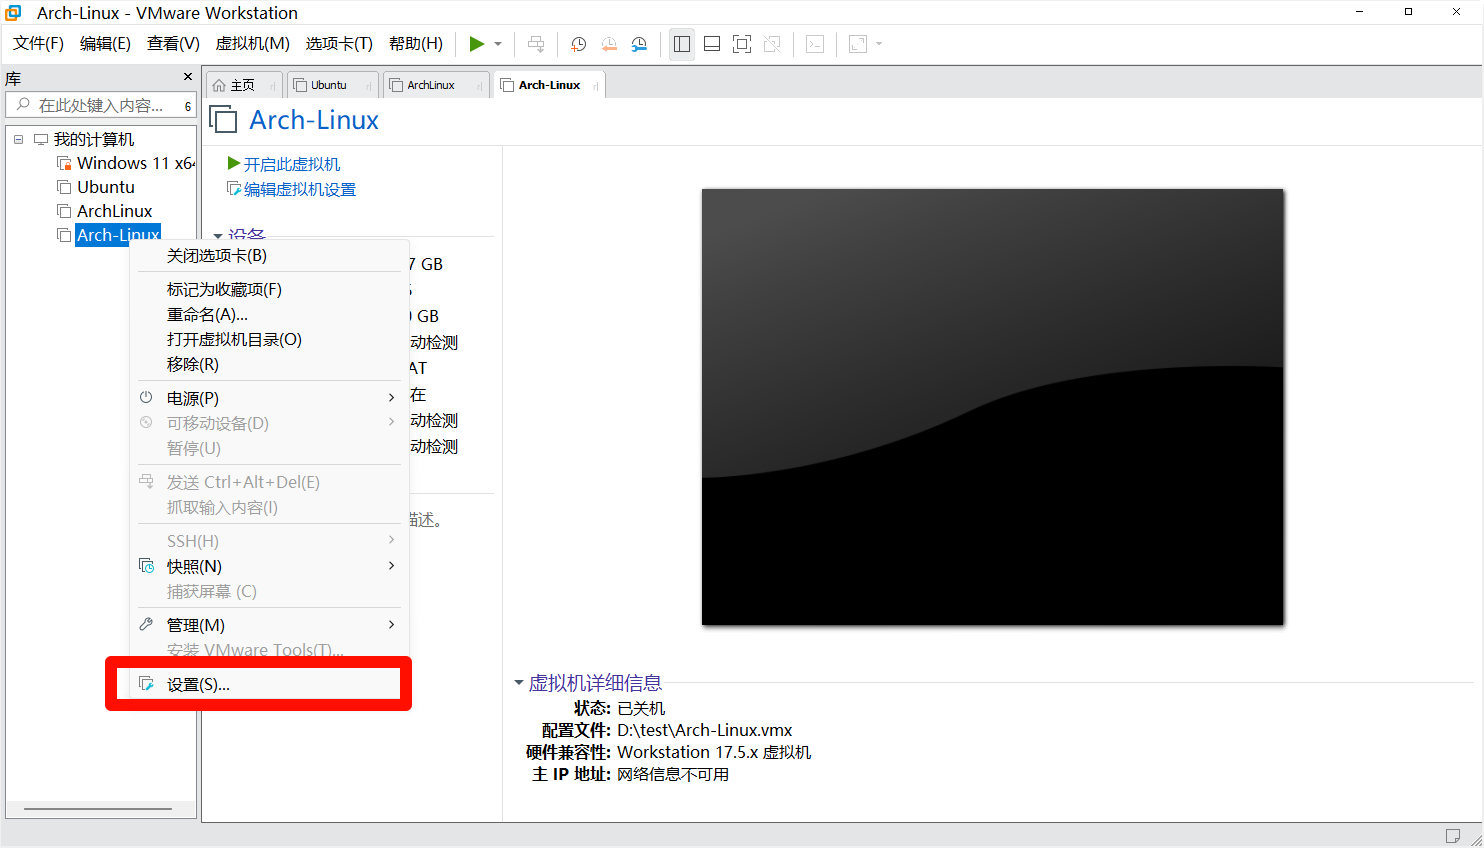Take a snapshot using the clock-plus icon
Image resolution: width=1484 pixels, height=848 pixels.
pos(578,44)
